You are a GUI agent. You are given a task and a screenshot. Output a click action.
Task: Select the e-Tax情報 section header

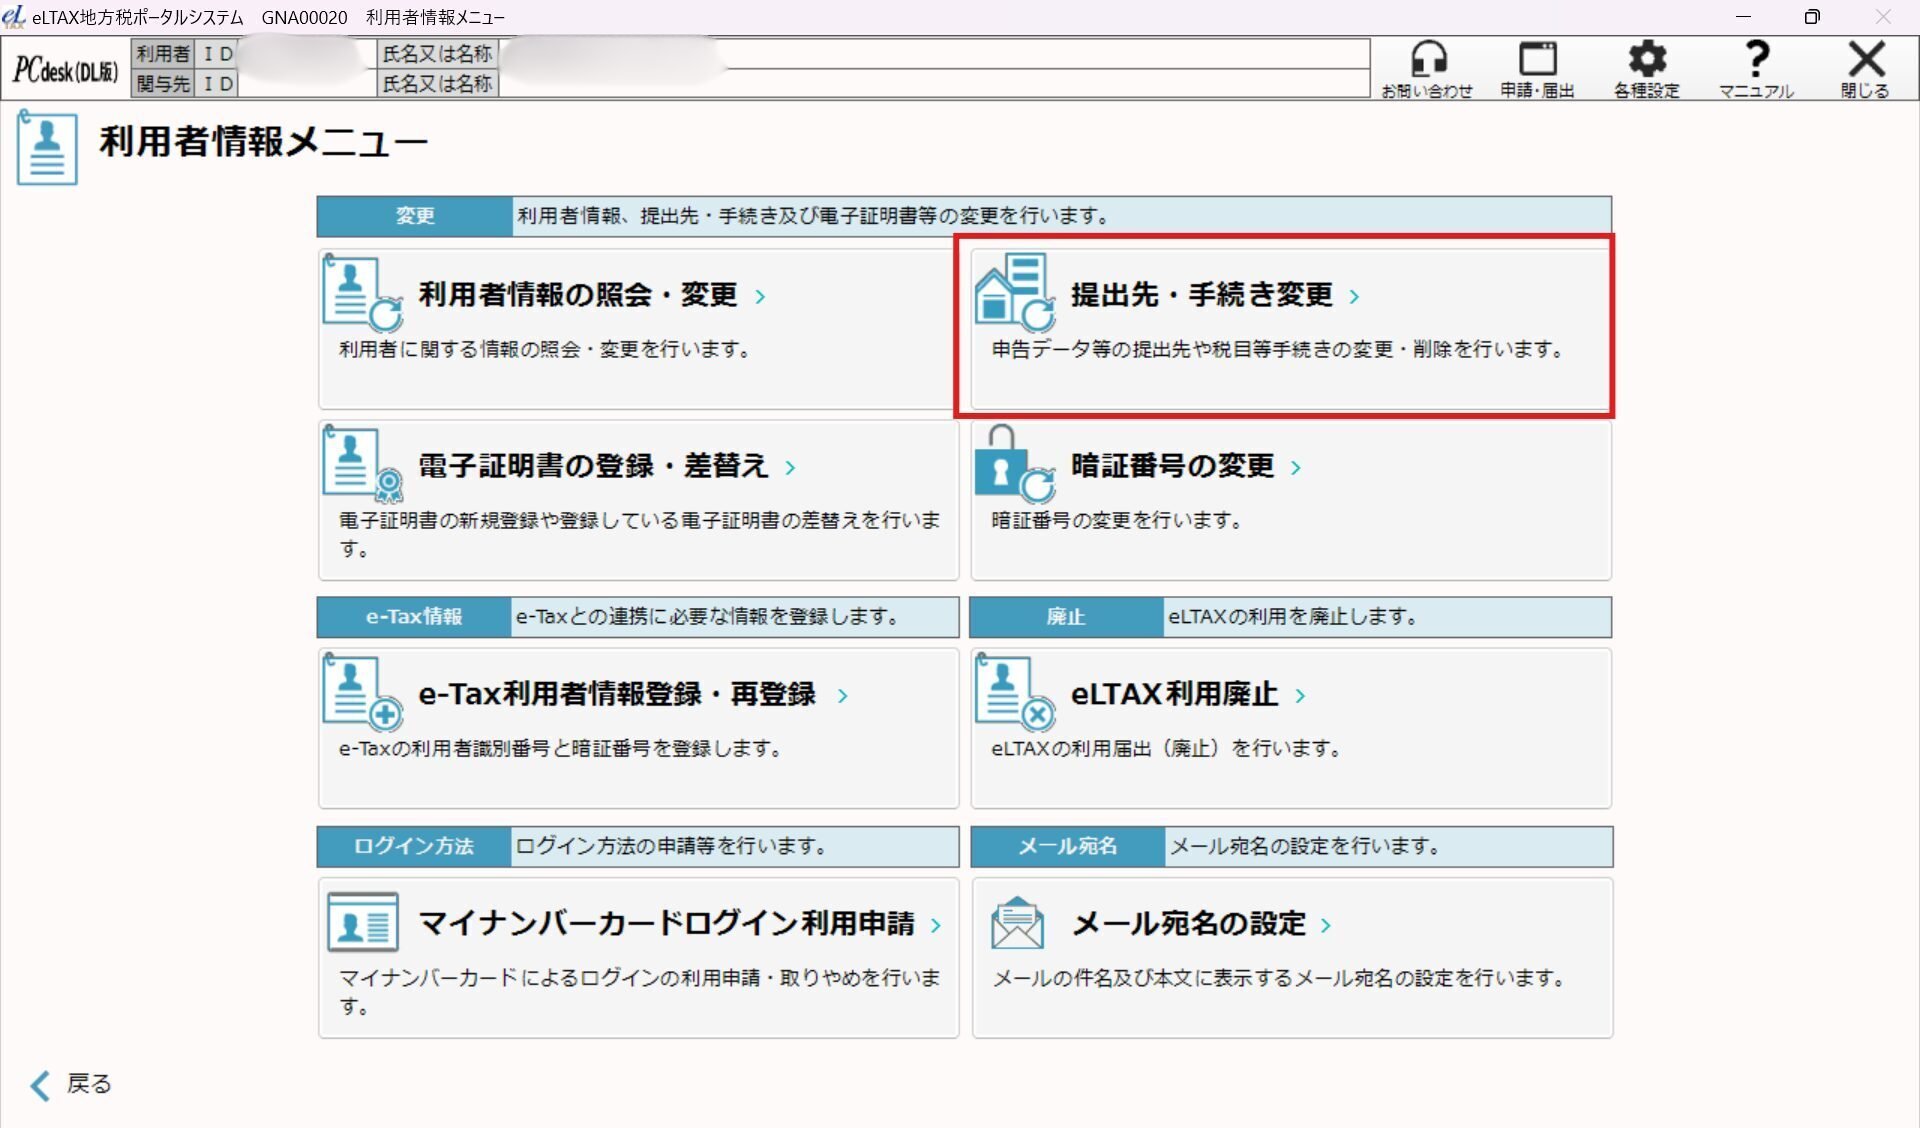click(x=412, y=617)
